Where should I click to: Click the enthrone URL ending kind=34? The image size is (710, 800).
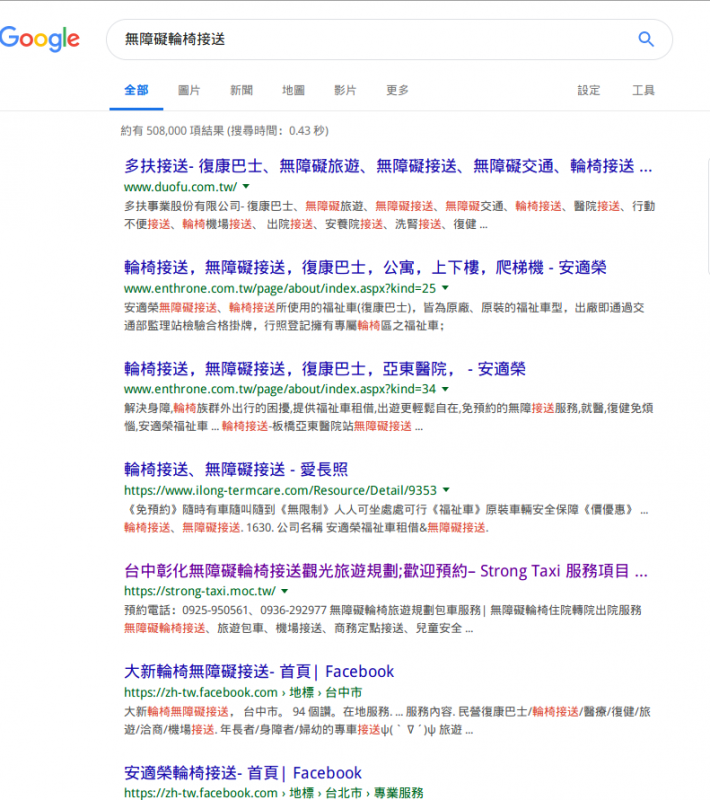(x=280, y=389)
